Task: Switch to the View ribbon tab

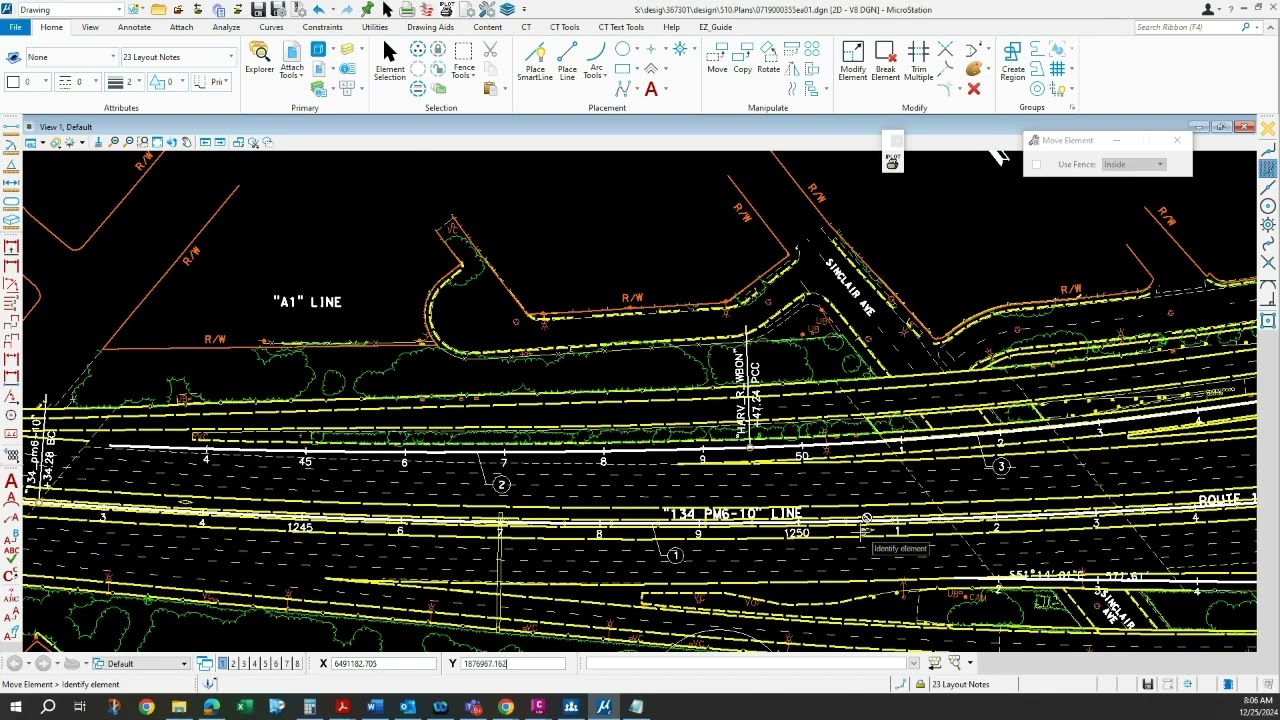Action: pyautogui.click(x=90, y=27)
